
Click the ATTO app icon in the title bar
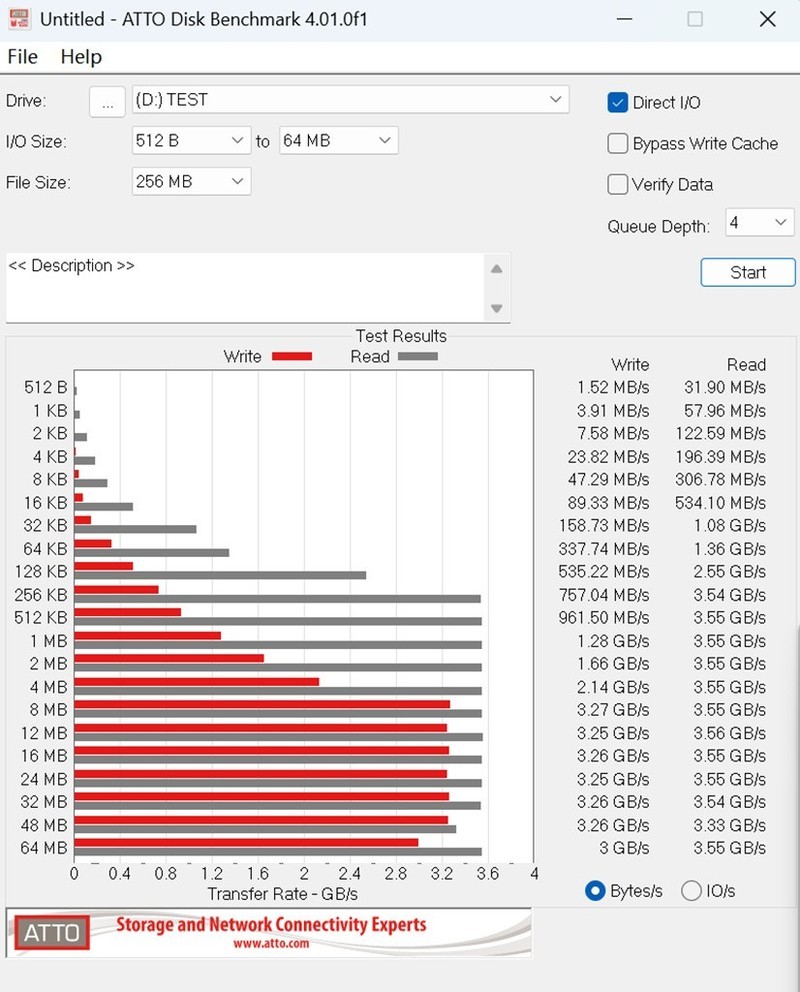point(18,19)
